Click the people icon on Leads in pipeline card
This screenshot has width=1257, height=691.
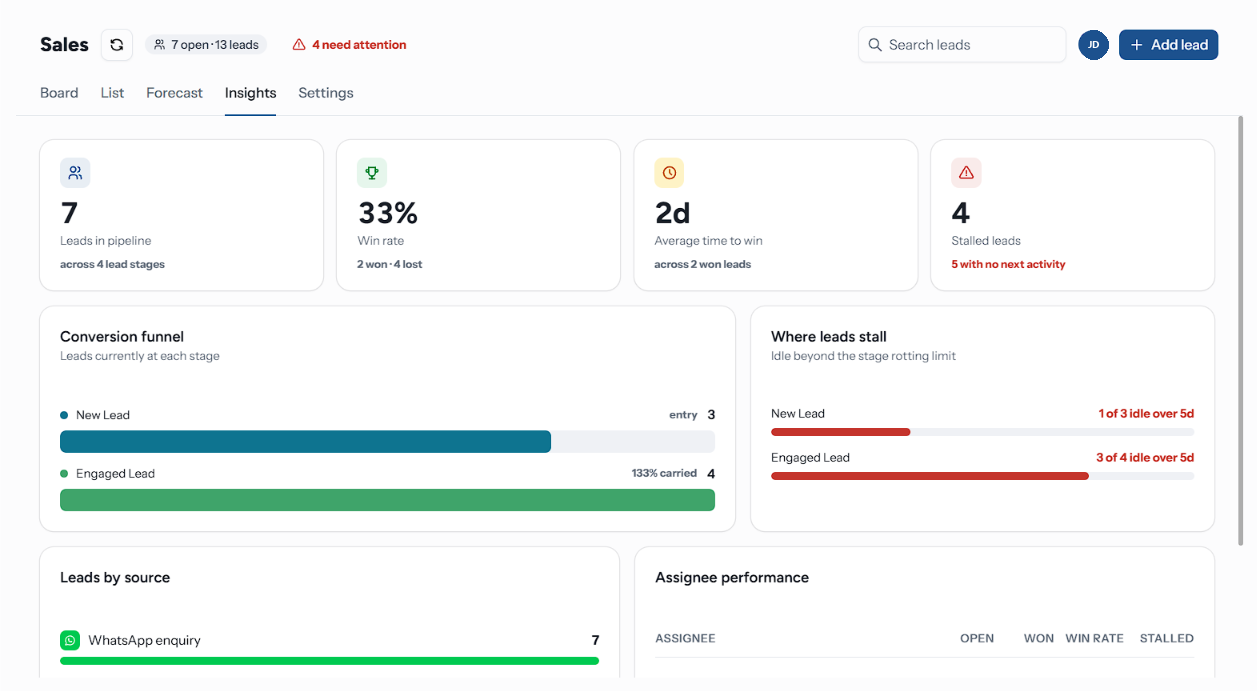coord(75,173)
